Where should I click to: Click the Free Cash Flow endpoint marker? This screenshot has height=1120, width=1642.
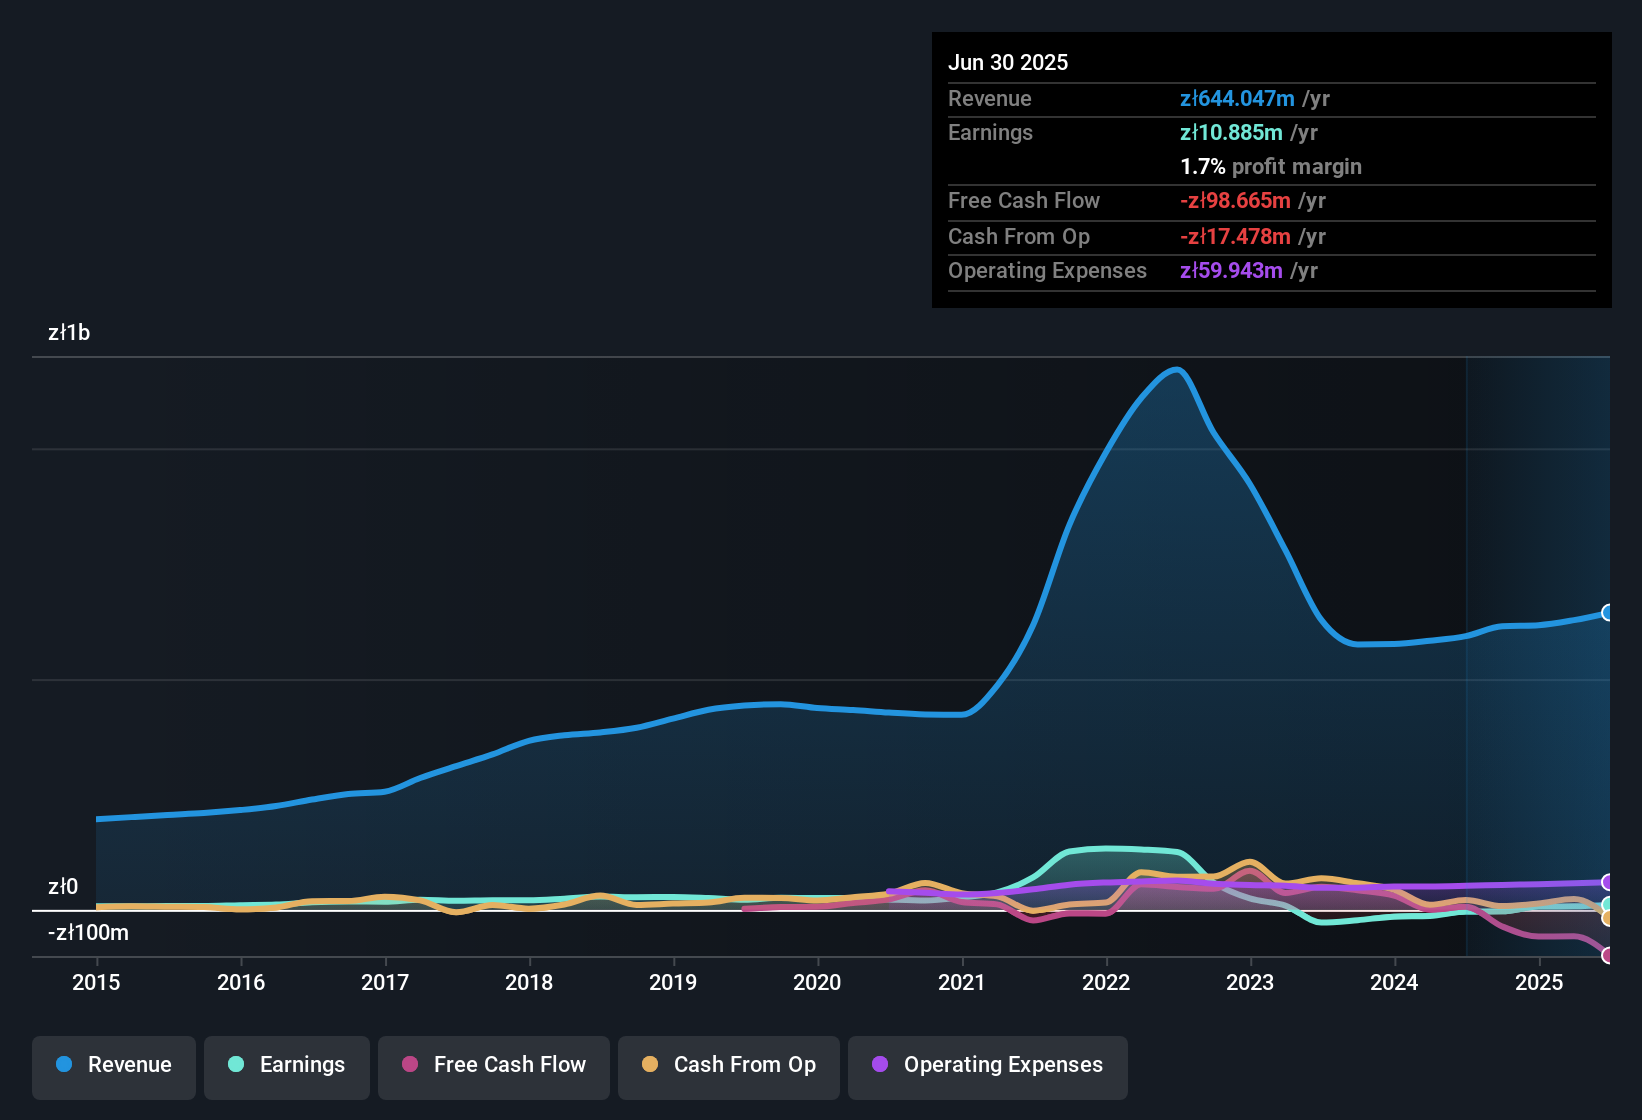coord(1609,955)
